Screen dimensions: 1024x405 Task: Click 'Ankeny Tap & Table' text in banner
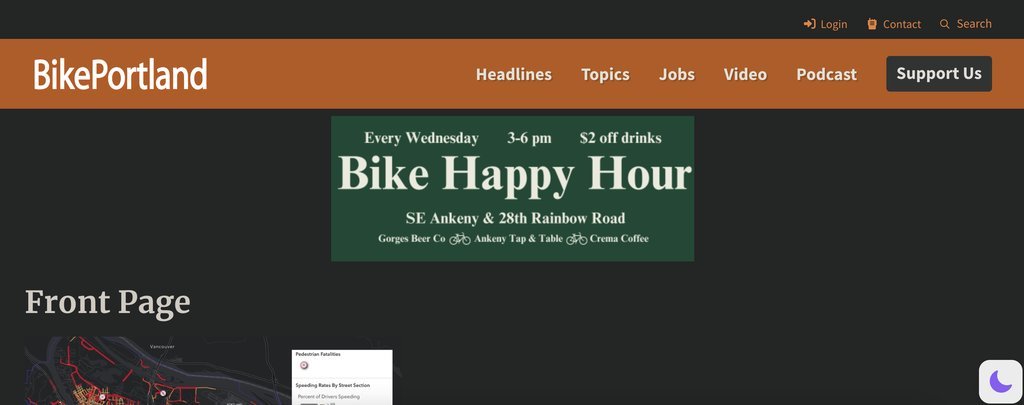[x=519, y=238]
